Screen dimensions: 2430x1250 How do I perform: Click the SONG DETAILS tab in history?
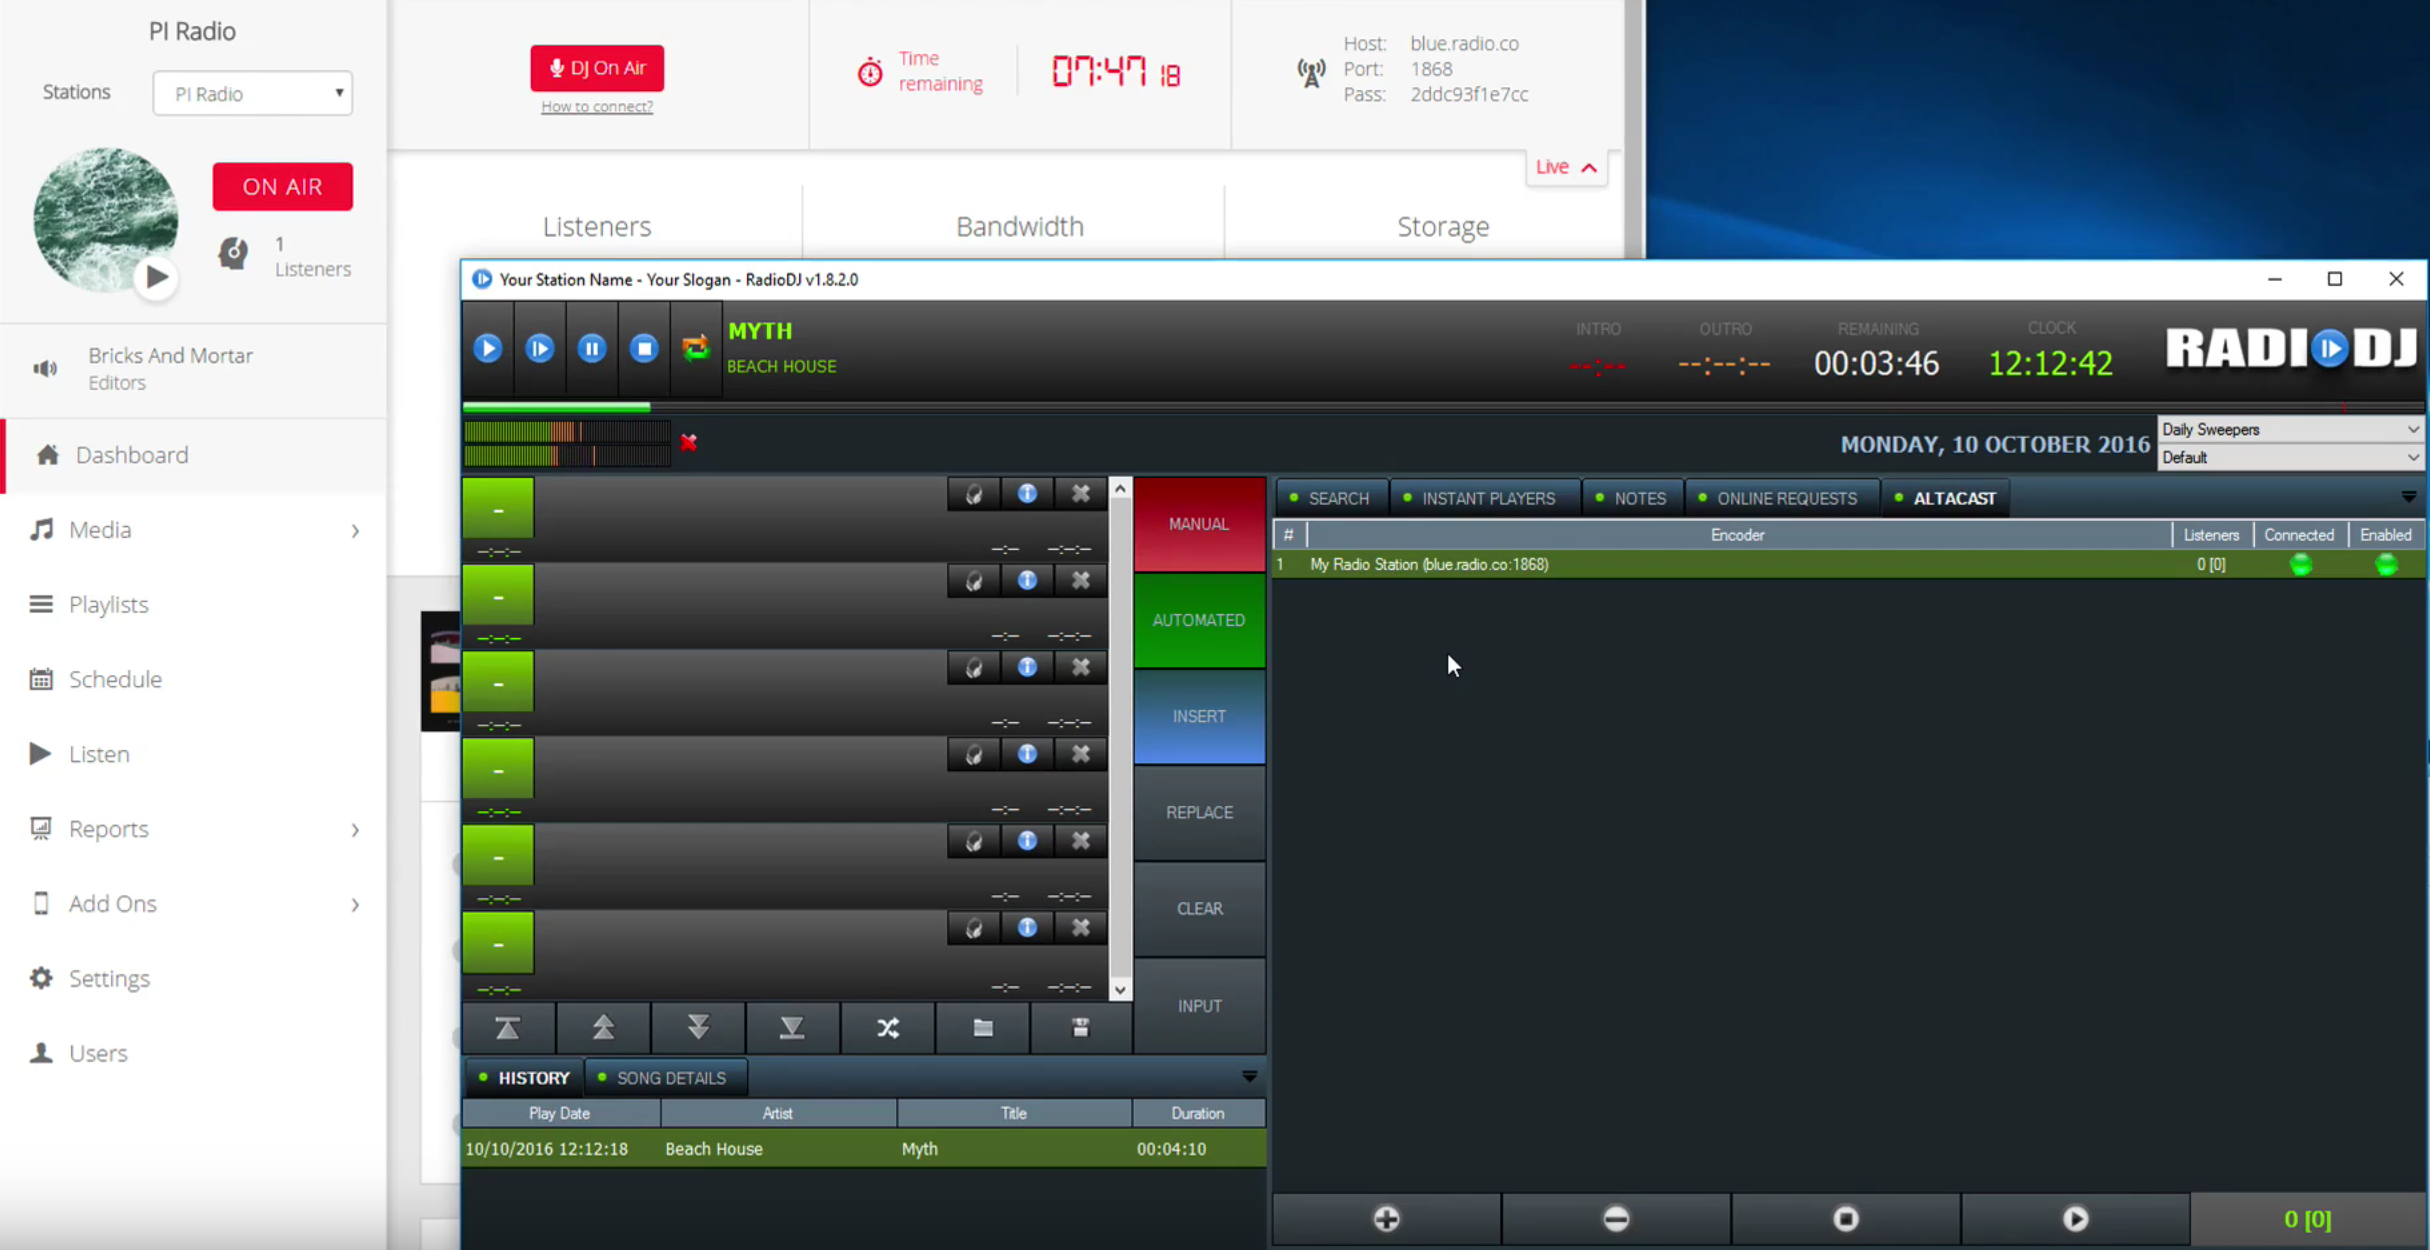(671, 1078)
